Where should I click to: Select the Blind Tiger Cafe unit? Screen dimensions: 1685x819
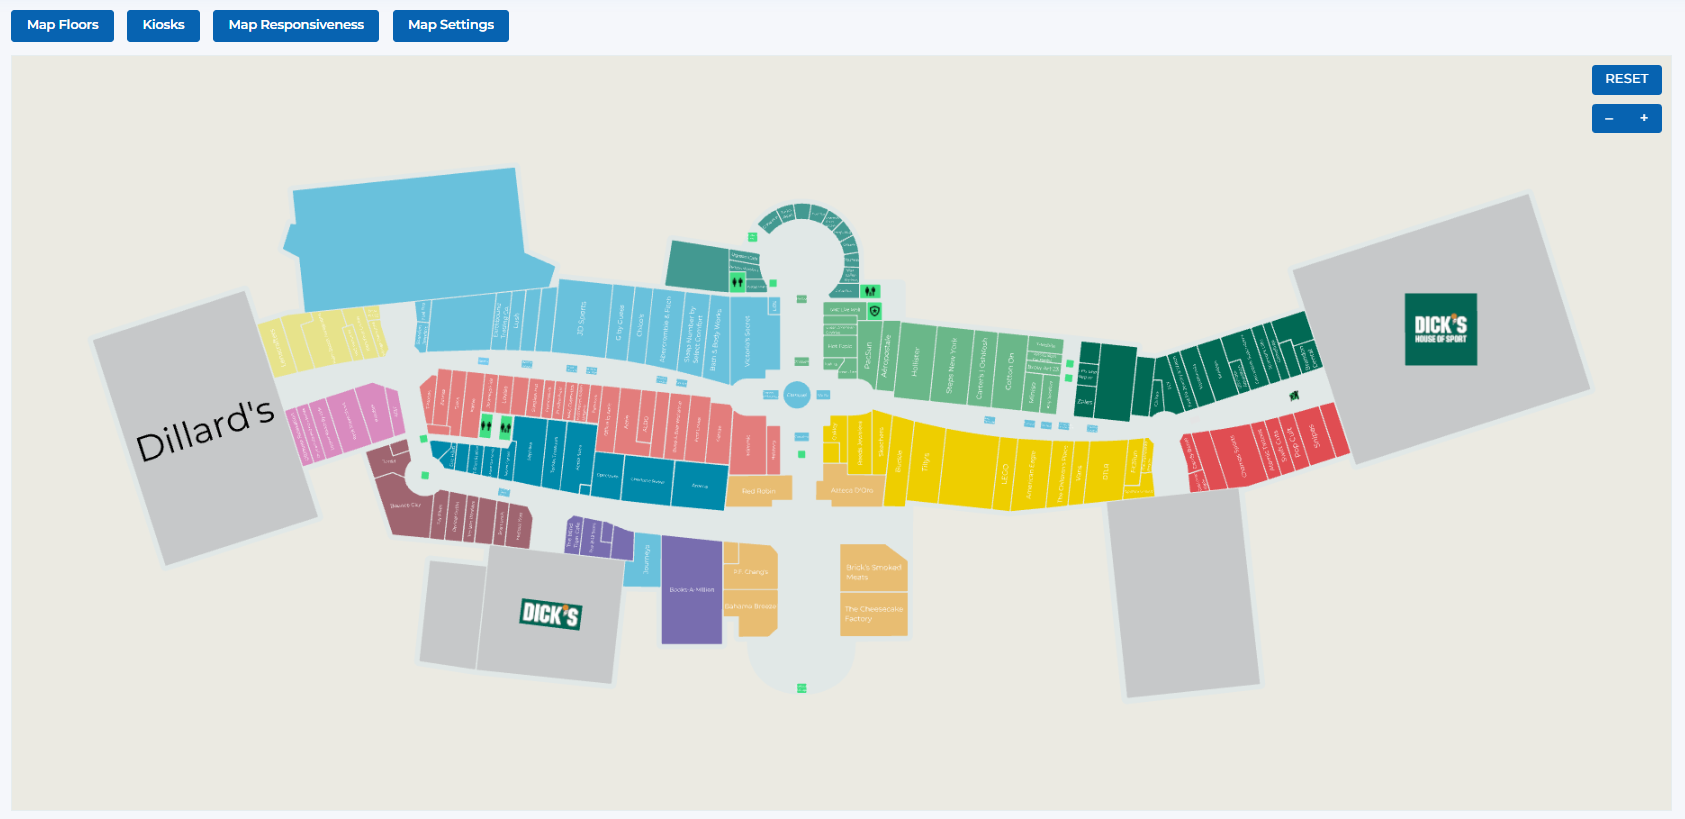(573, 535)
